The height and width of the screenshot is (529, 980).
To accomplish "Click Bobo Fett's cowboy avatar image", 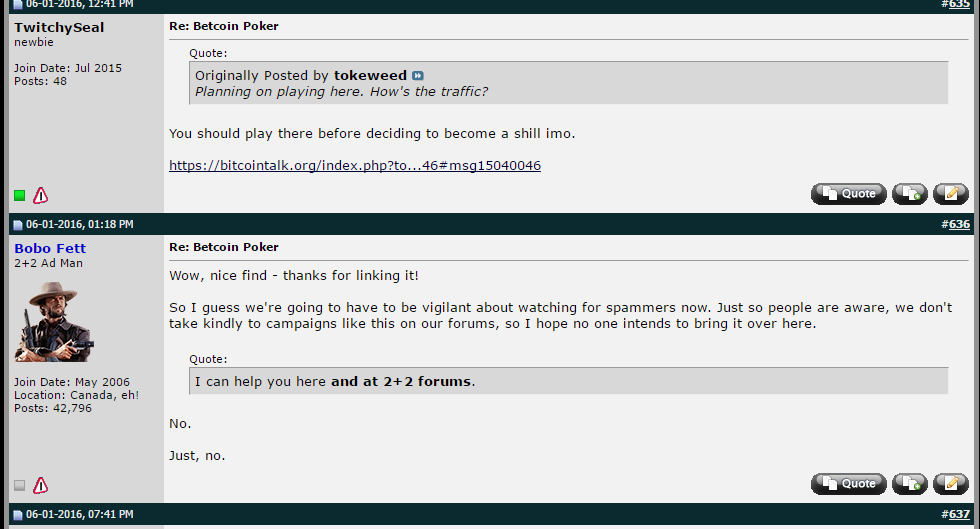I will click(54, 322).
